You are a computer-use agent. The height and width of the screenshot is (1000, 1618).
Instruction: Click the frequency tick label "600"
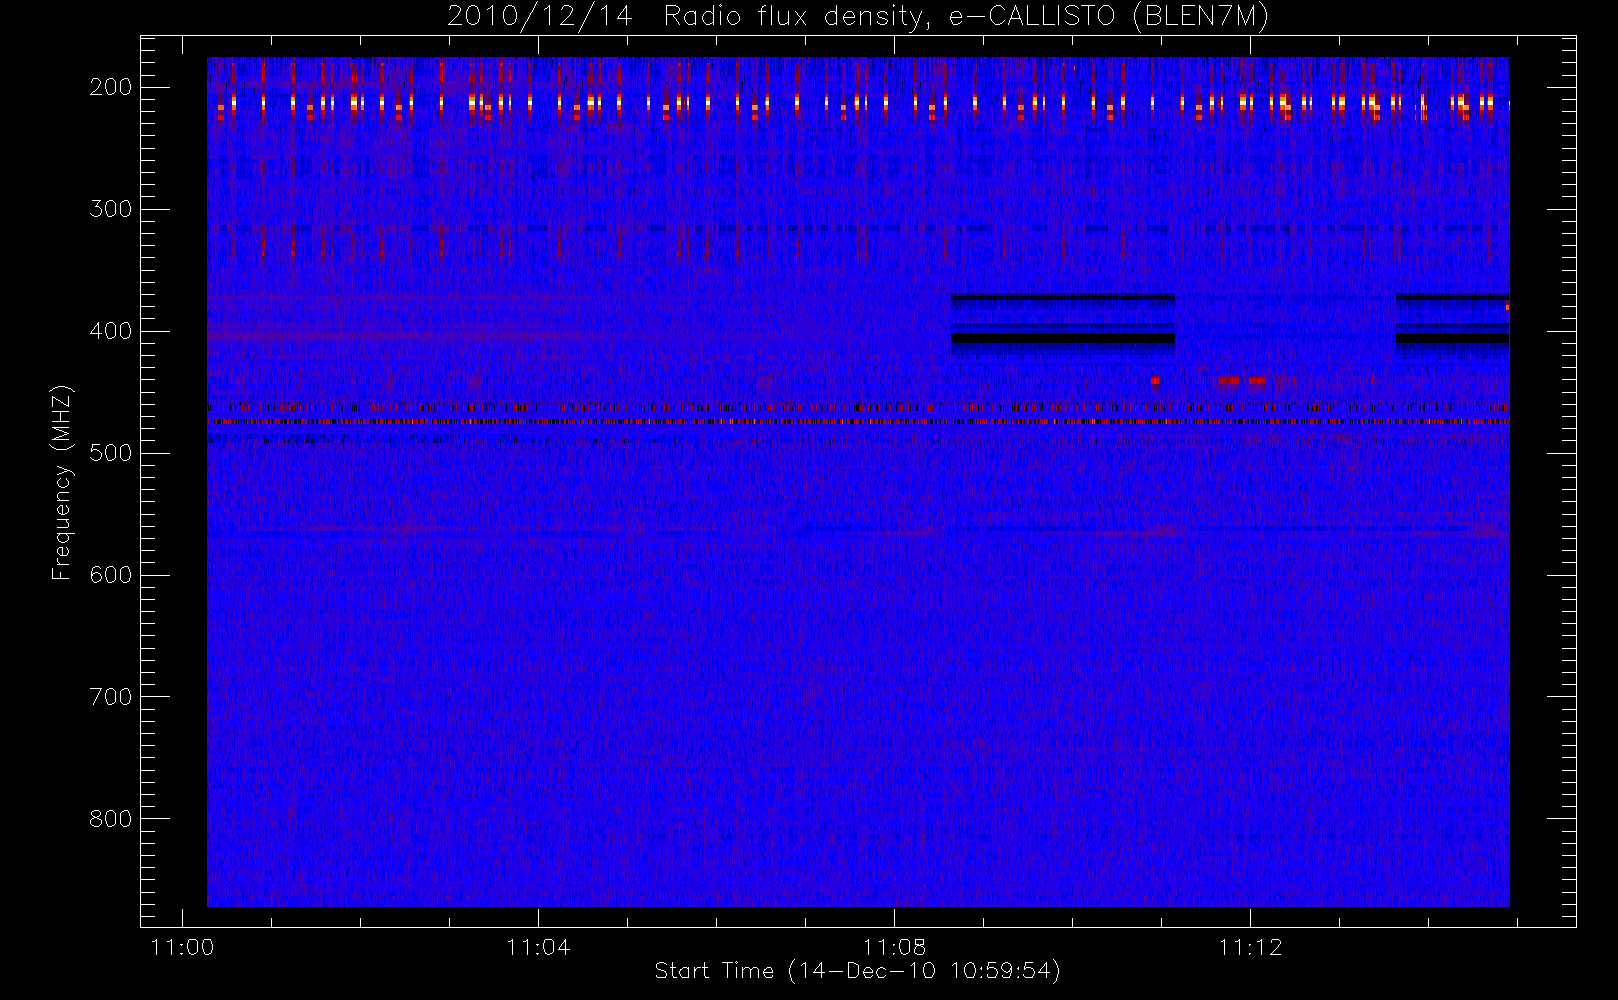pos(110,575)
